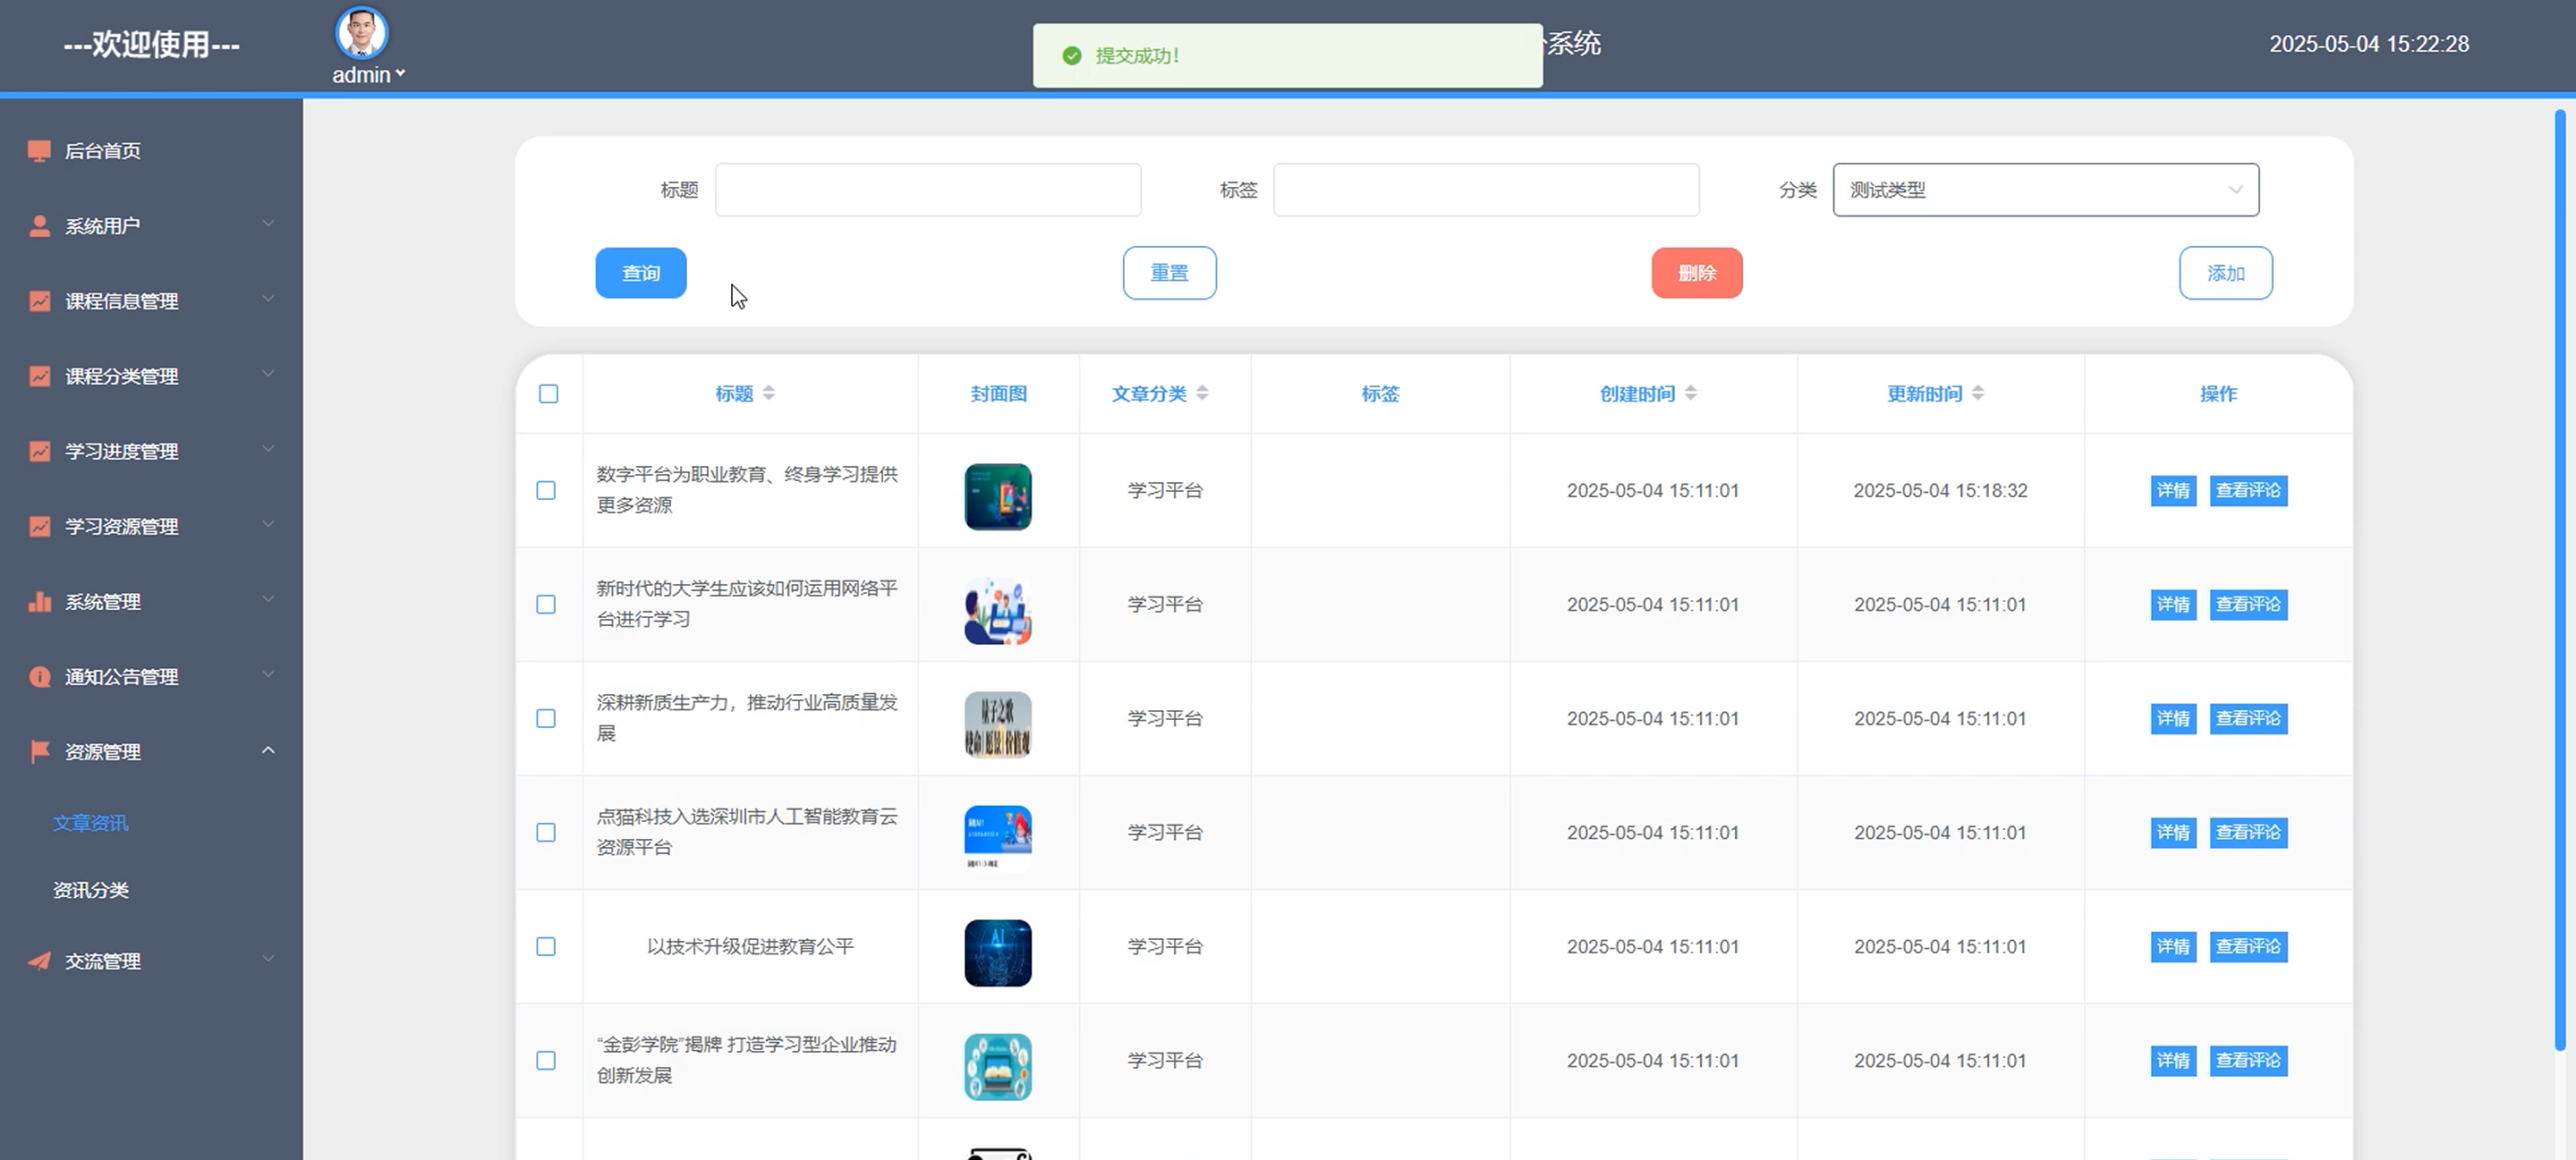Expand the 课程信息管理 menu chevron

pyautogui.click(x=268, y=298)
